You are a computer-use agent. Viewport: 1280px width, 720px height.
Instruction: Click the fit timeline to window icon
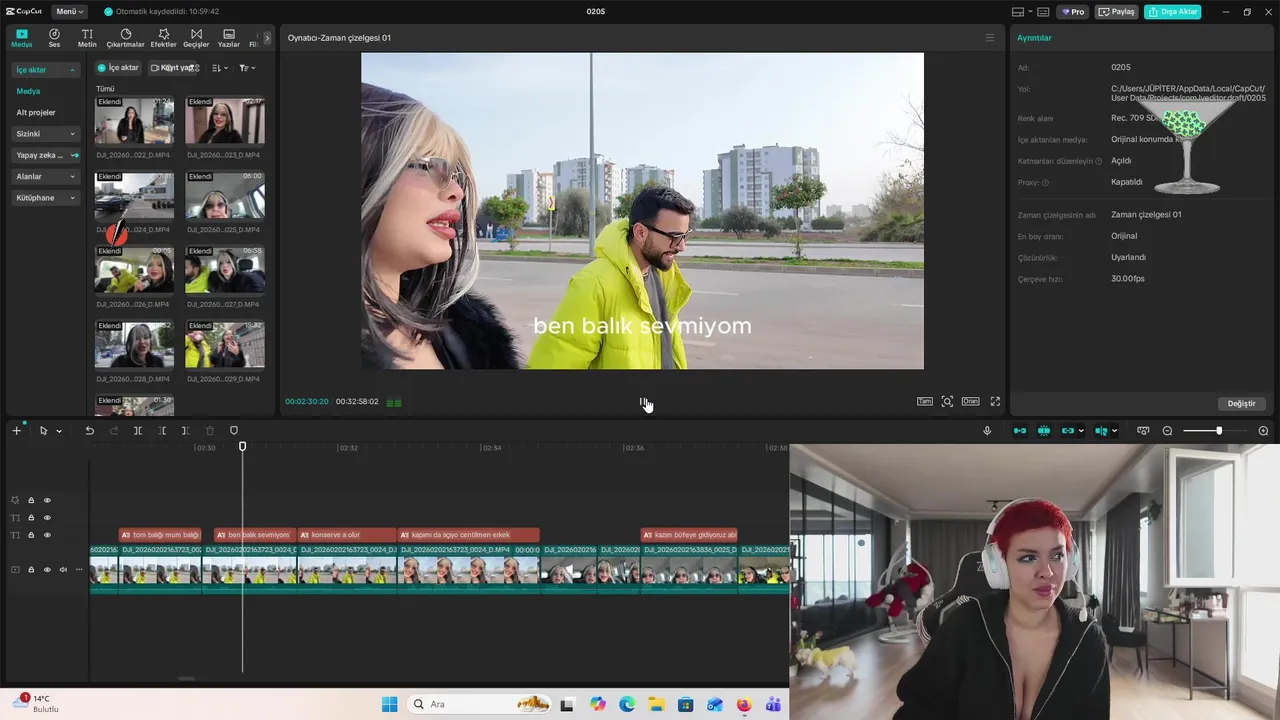1143,431
